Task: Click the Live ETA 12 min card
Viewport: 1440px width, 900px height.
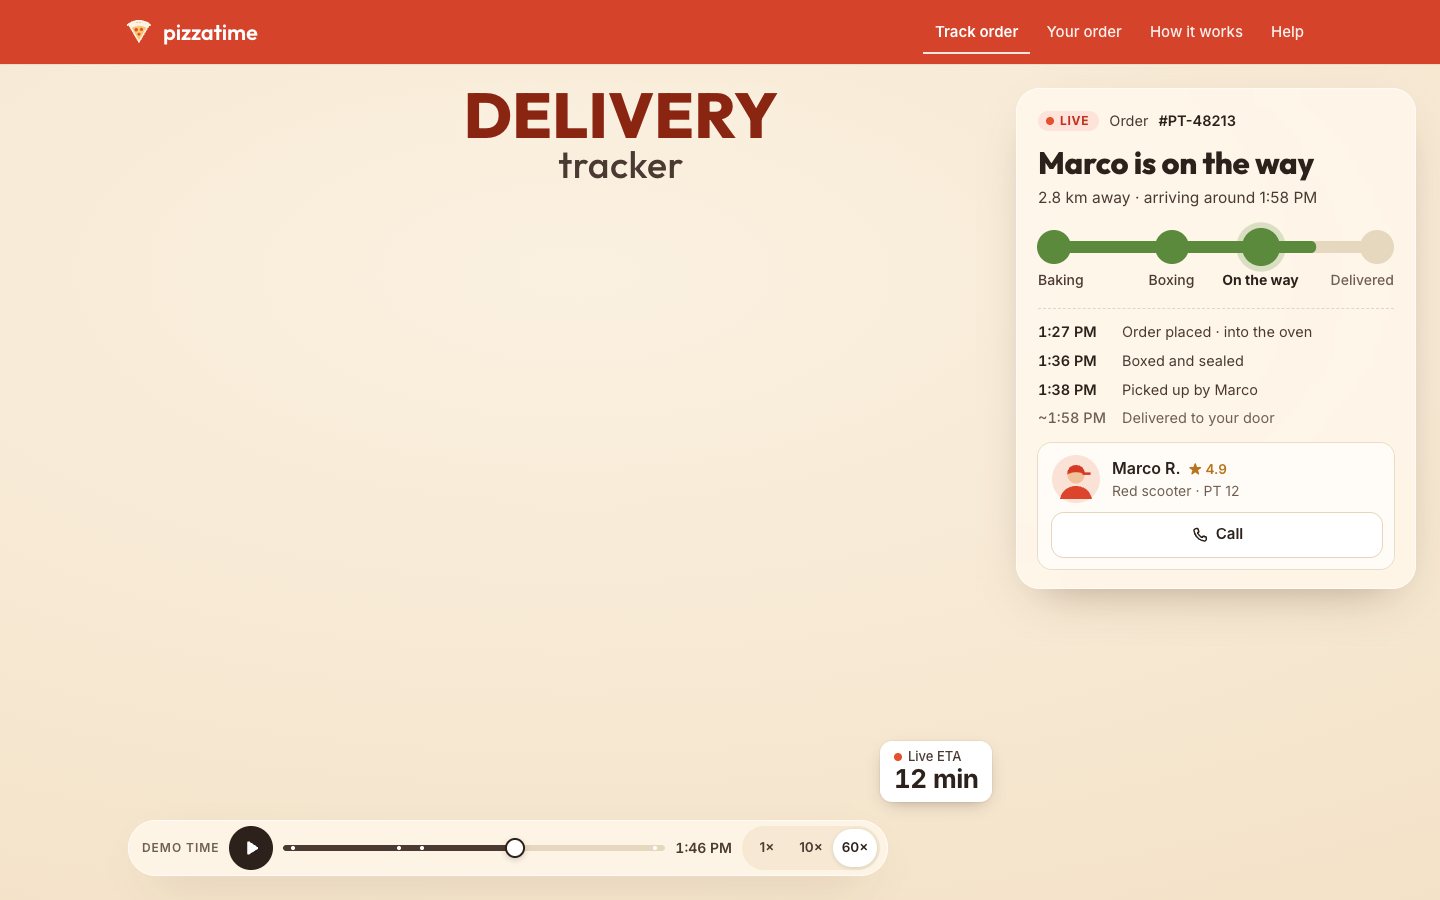Action: coord(936,771)
